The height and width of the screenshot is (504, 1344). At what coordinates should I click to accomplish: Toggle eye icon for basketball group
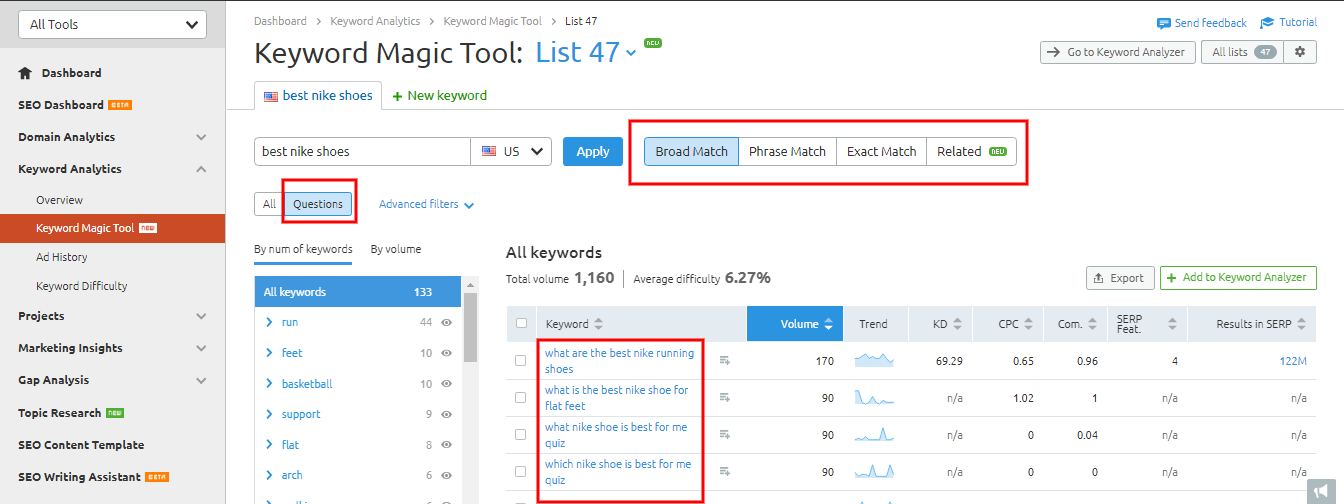tap(447, 384)
